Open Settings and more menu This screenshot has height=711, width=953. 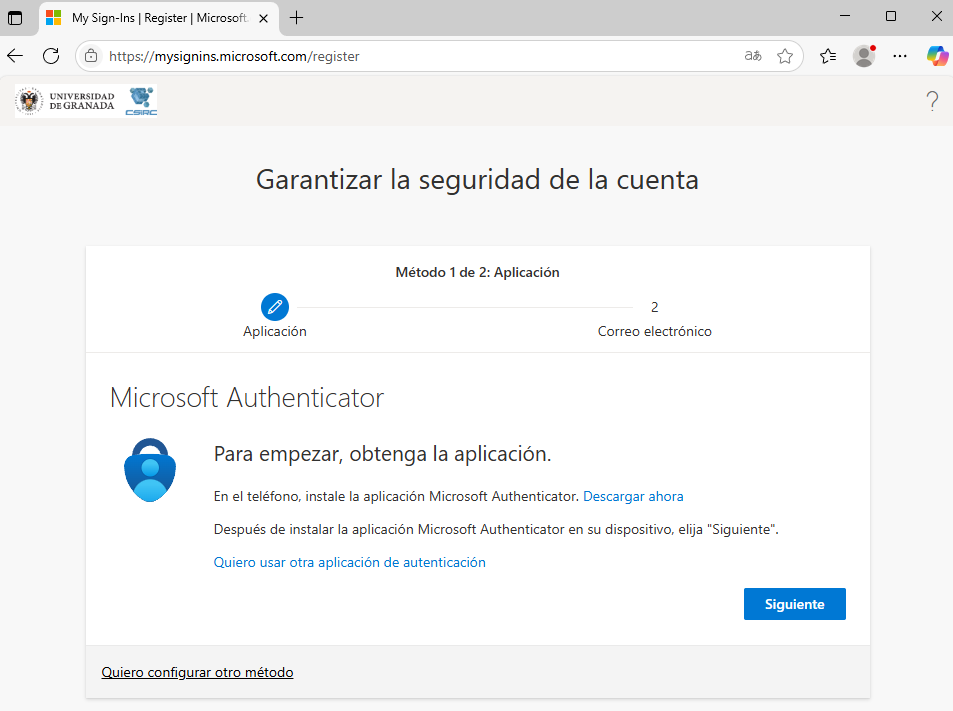[x=900, y=56]
